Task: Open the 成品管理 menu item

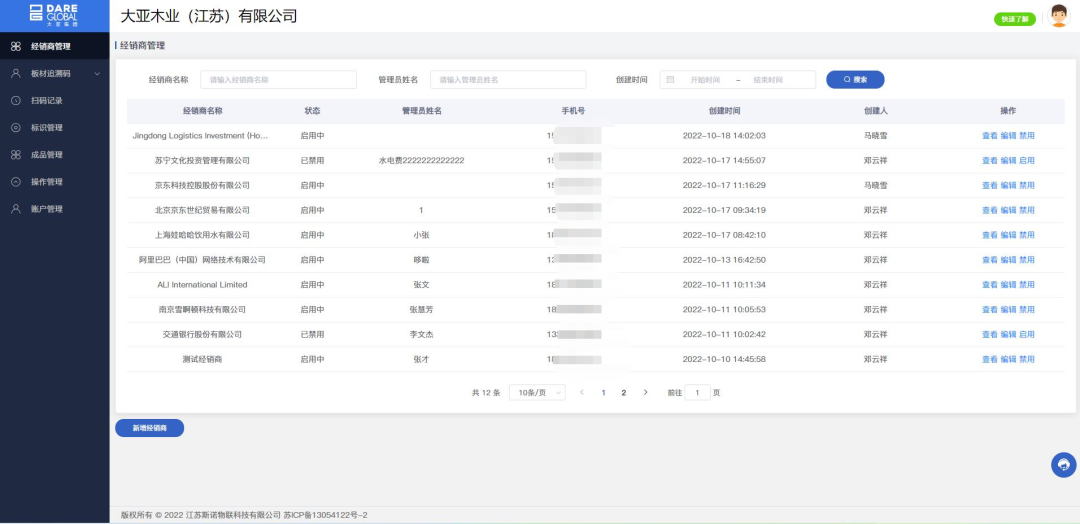Action: (x=54, y=155)
